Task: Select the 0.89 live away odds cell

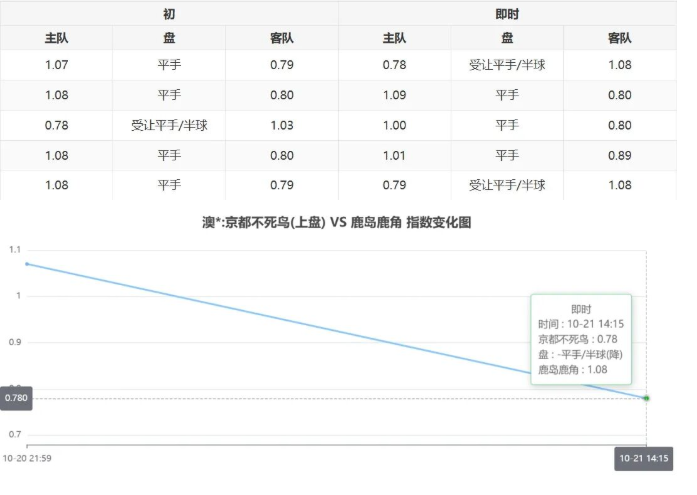Action: coord(620,156)
